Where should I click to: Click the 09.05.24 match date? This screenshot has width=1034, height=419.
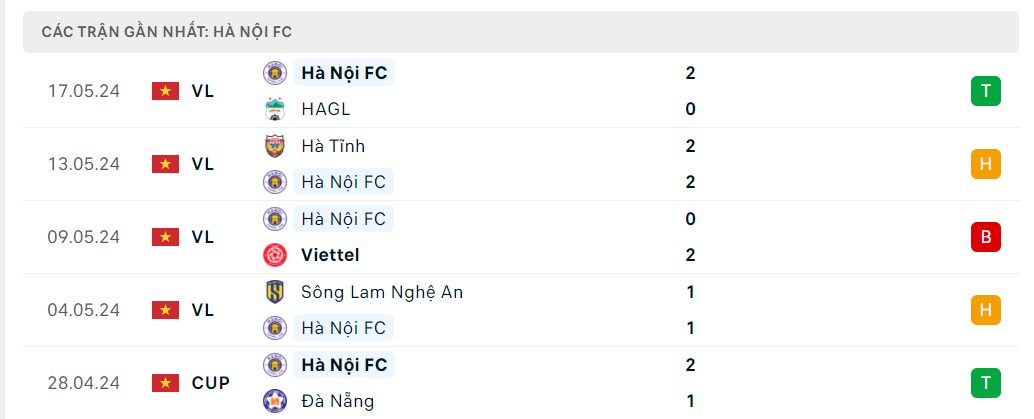(x=84, y=237)
